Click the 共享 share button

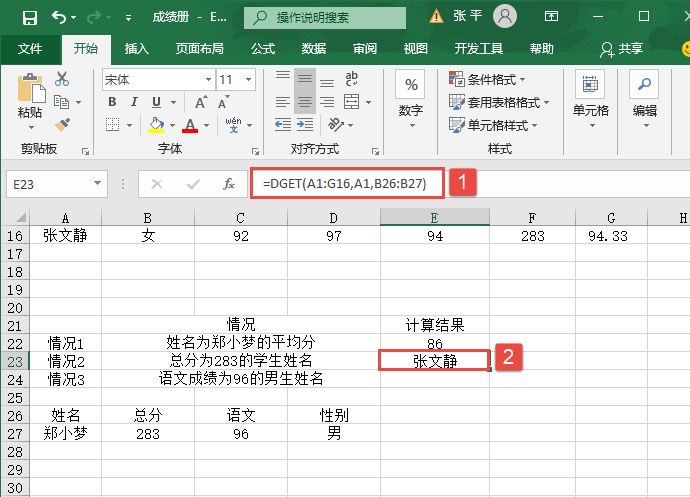tap(621, 48)
